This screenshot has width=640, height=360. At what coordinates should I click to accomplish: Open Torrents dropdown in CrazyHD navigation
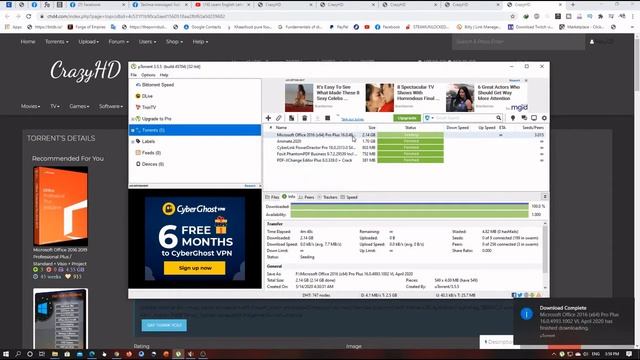point(57,42)
